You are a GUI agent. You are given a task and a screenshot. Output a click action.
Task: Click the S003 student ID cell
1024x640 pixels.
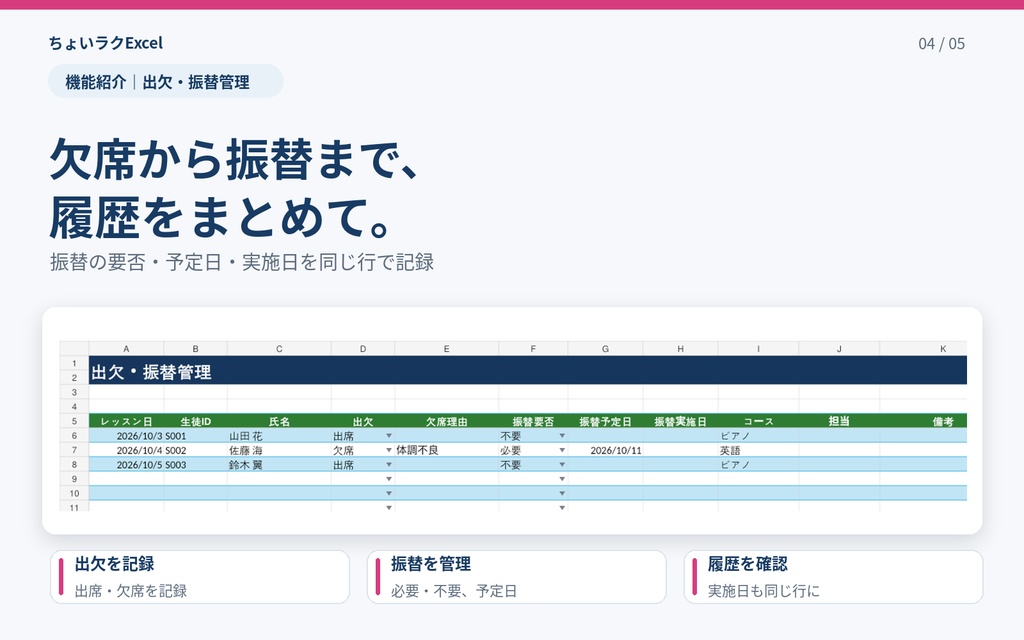coord(195,464)
